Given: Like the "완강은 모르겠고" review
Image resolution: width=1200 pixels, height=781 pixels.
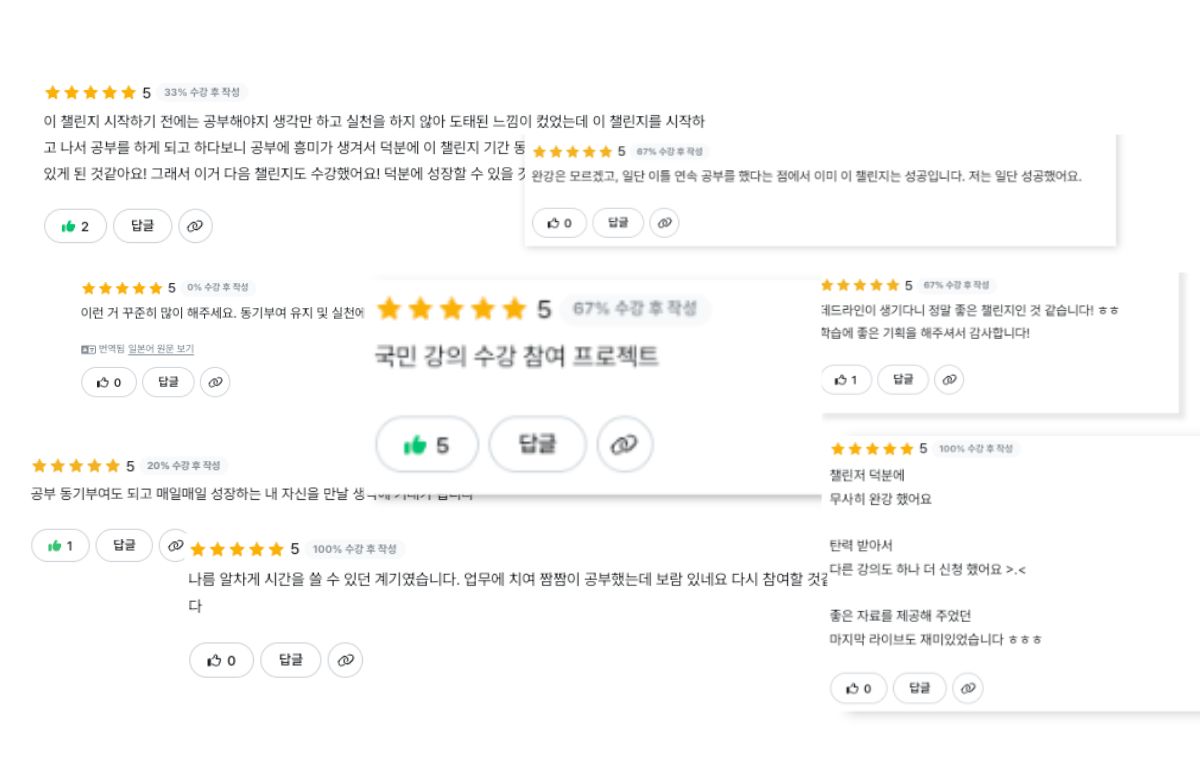Looking at the screenshot, I should (560, 223).
